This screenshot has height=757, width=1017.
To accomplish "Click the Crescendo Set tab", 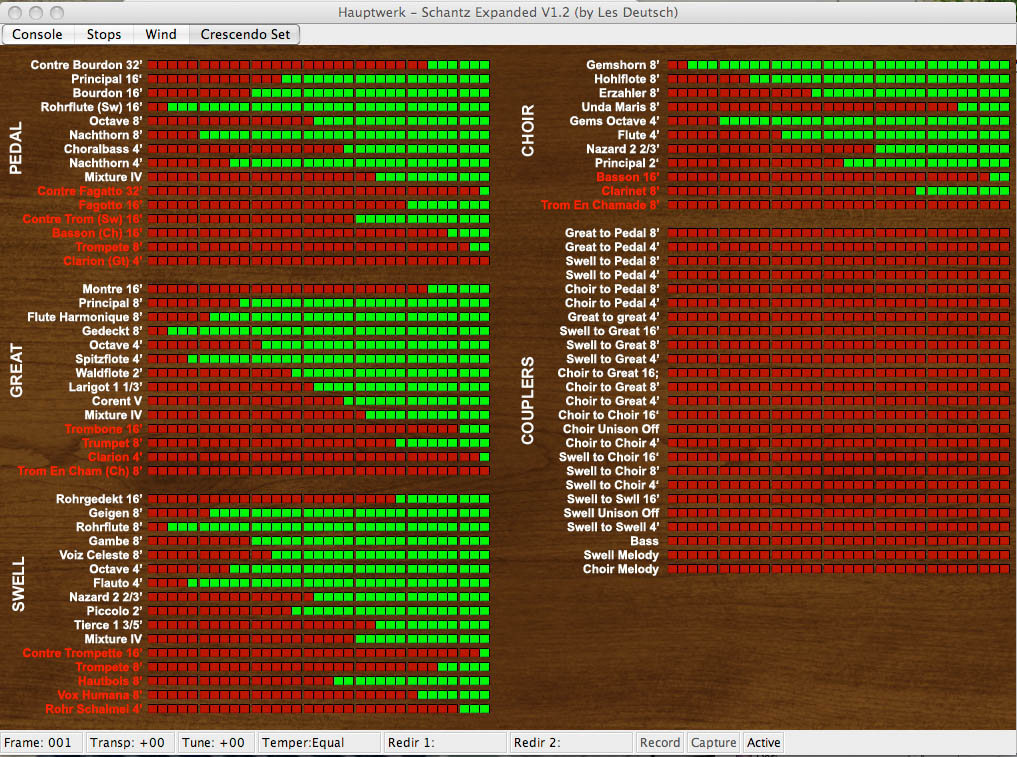I will tap(245, 34).
